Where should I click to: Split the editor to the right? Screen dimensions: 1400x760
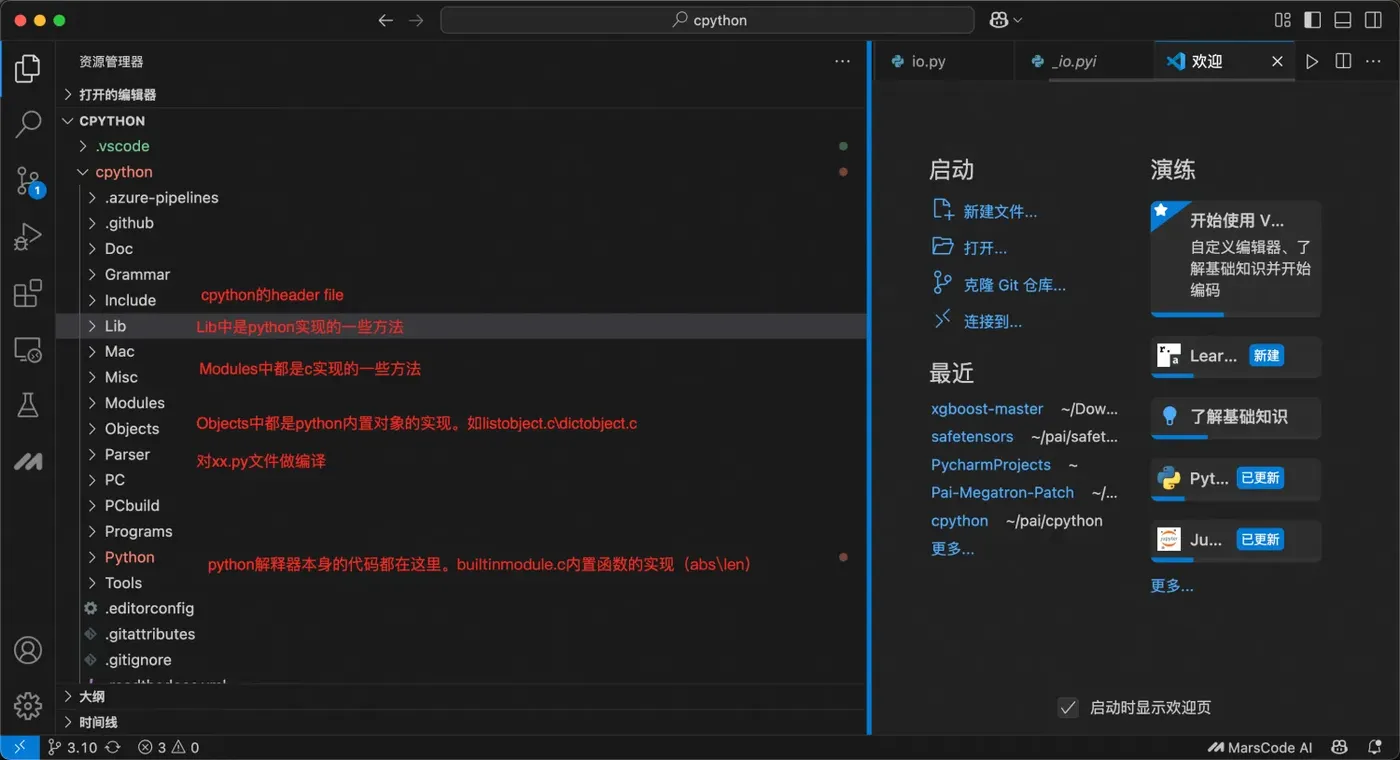[1343, 61]
